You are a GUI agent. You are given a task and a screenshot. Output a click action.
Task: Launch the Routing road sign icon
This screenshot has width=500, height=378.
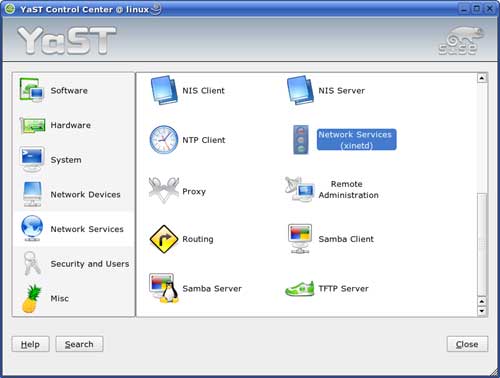point(164,239)
